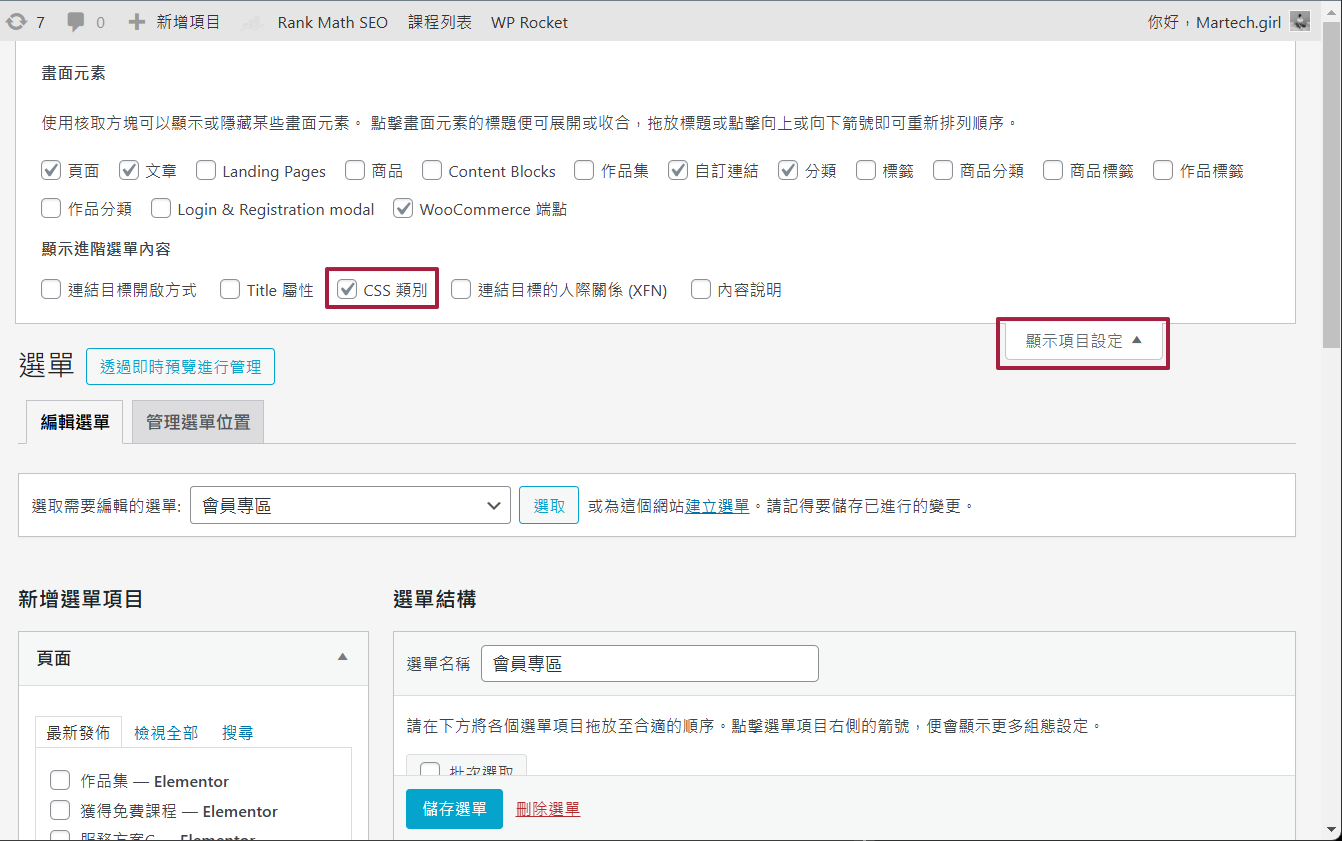Enable the Landing Pages checkbox

click(x=206, y=171)
